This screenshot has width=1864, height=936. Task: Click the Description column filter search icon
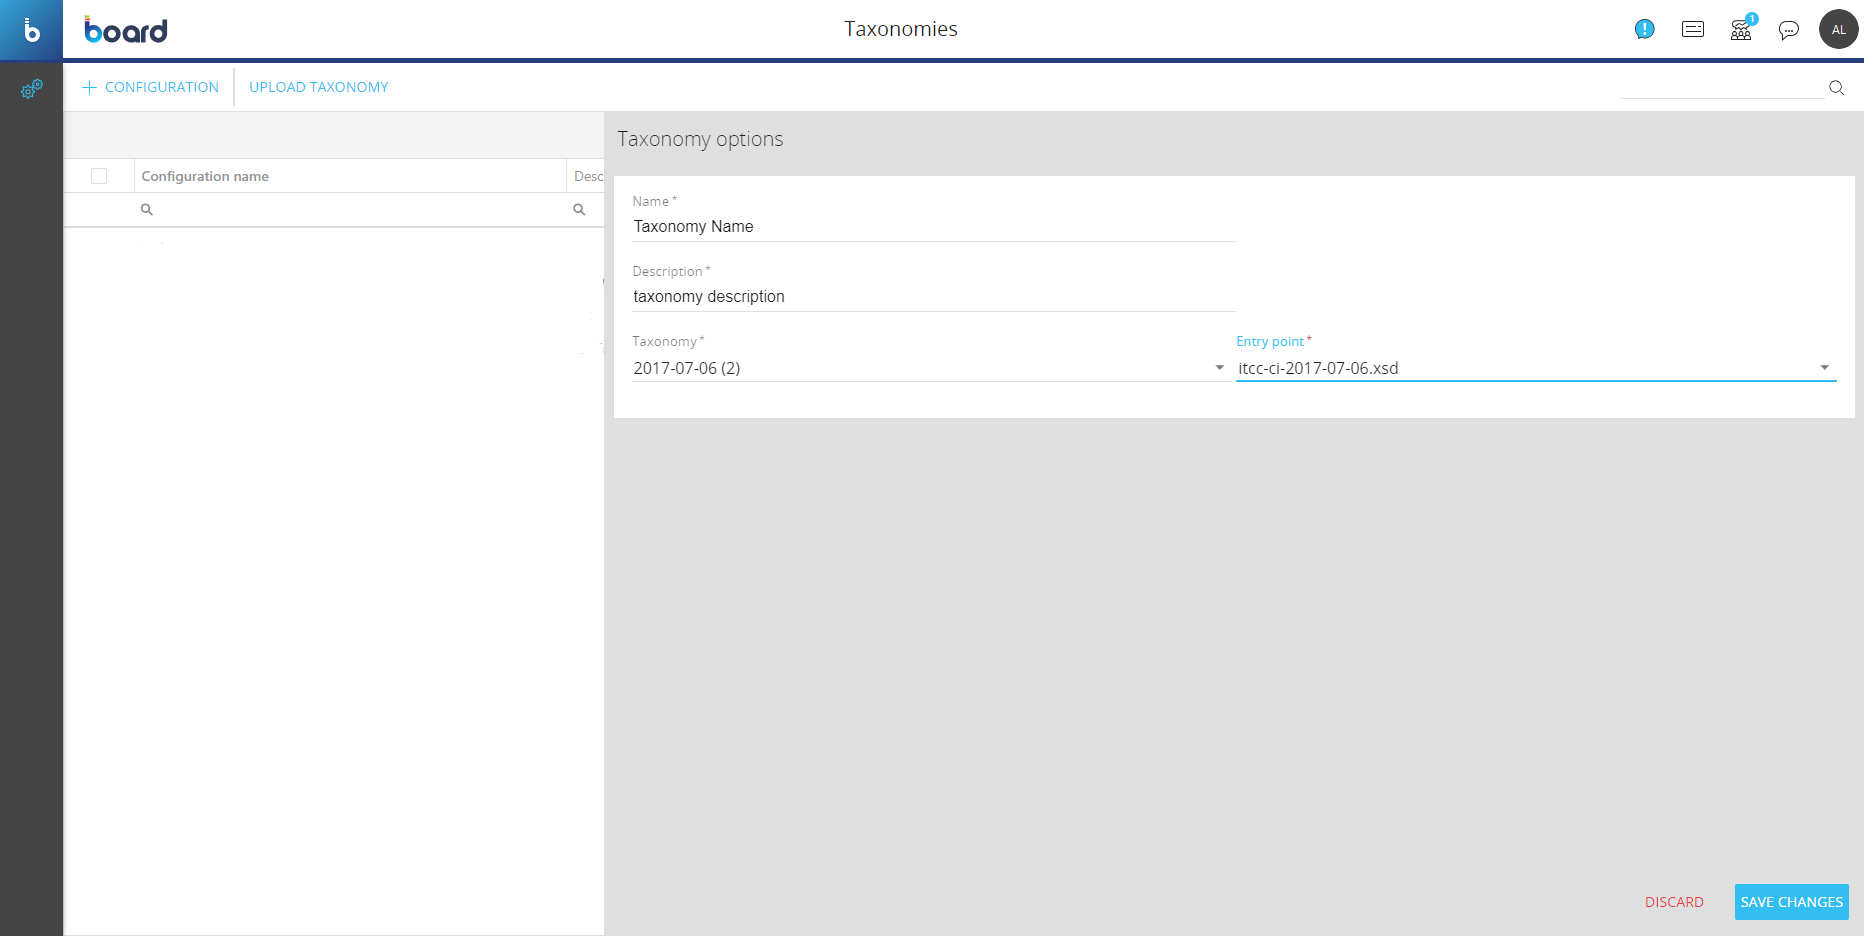579,210
